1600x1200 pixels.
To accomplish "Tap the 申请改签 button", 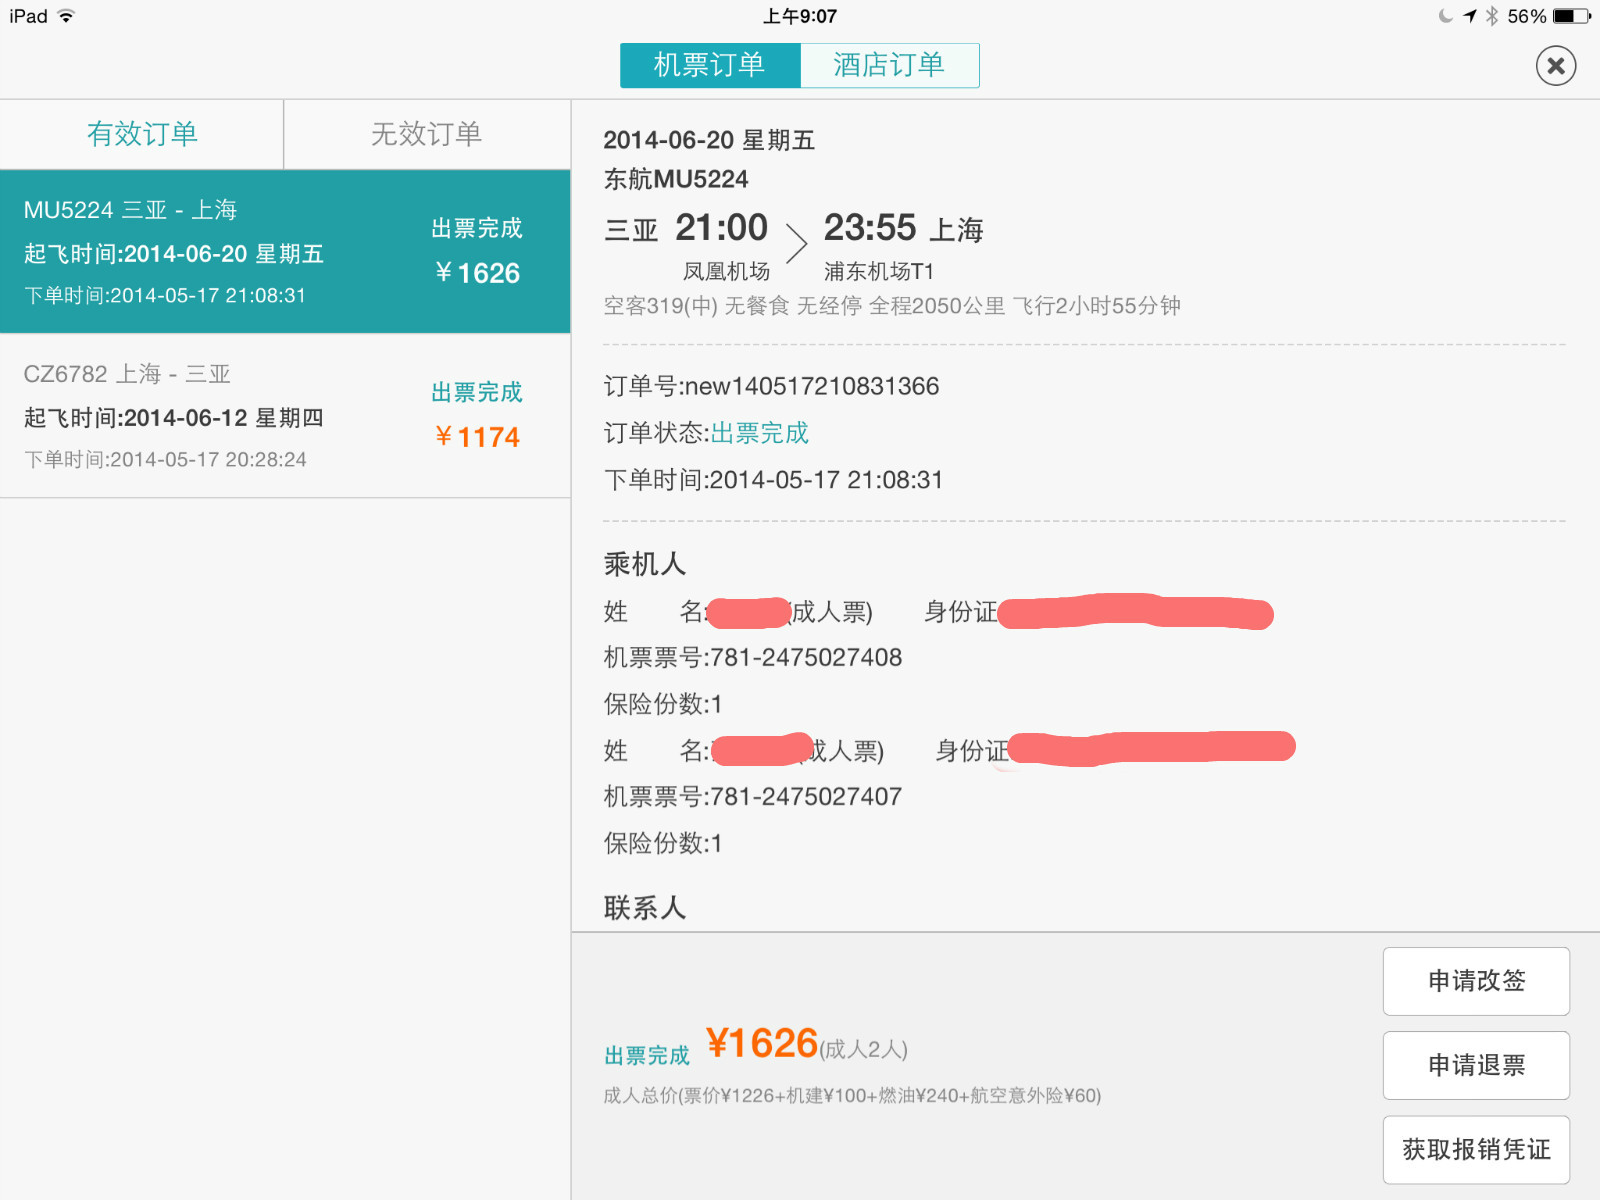I will pos(1475,981).
